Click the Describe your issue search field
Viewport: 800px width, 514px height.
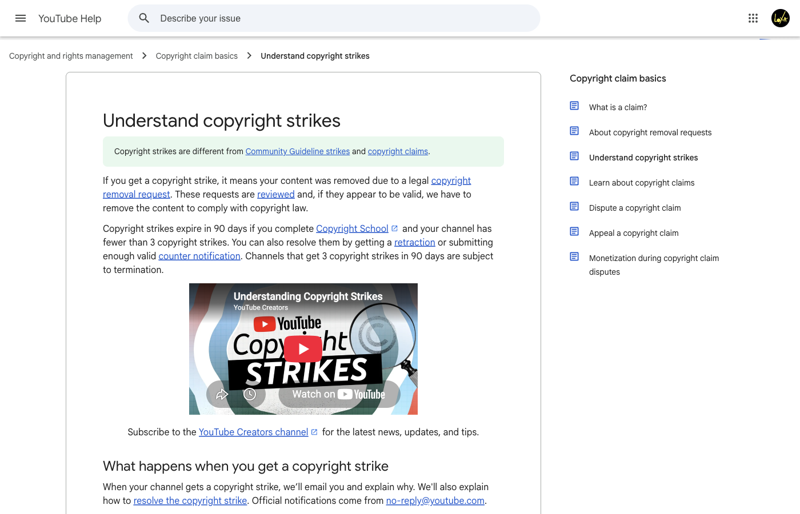pyautogui.click(x=334, y=18)
